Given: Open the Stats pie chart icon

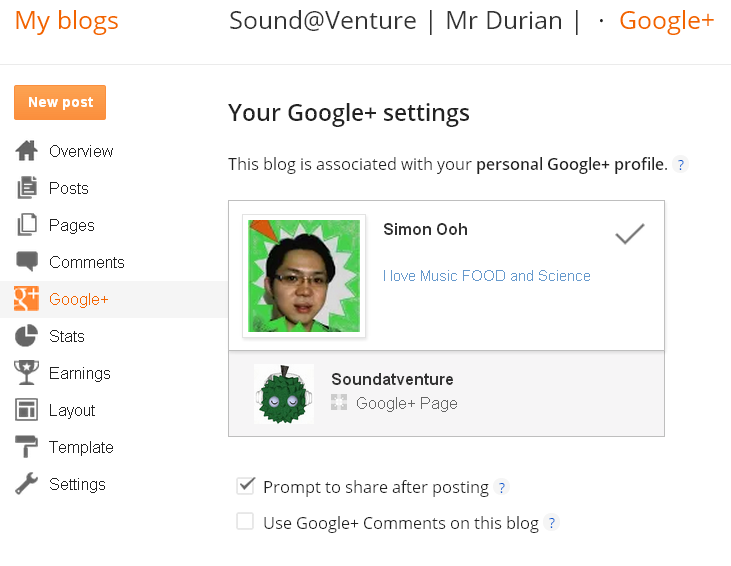Looking at the screenshot, I should tap(26, 336).
